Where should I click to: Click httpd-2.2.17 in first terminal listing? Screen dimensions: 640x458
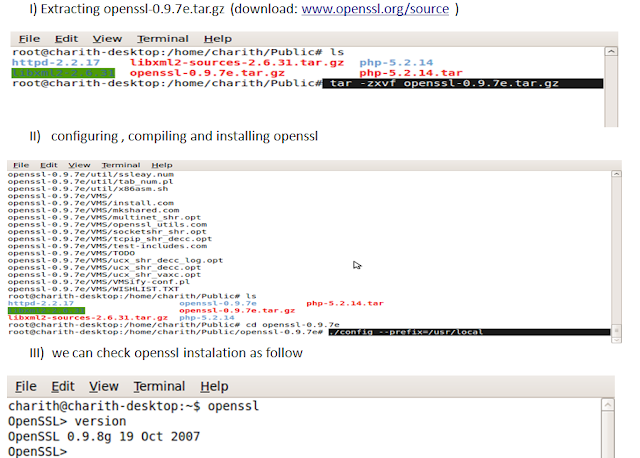[56, 62]
